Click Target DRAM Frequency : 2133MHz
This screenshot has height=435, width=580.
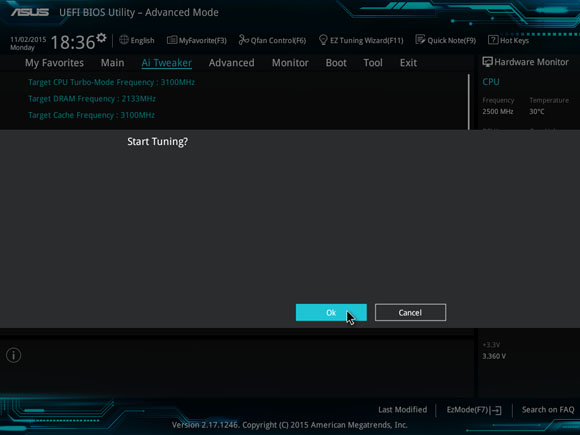pos(92,99)
